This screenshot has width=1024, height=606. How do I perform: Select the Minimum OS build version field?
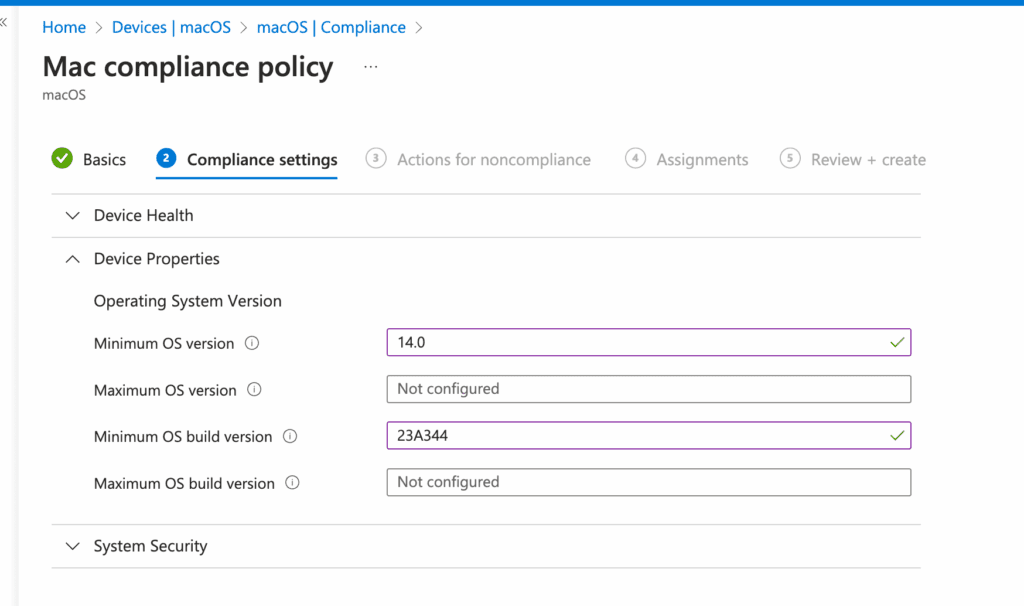coord(649,435)
